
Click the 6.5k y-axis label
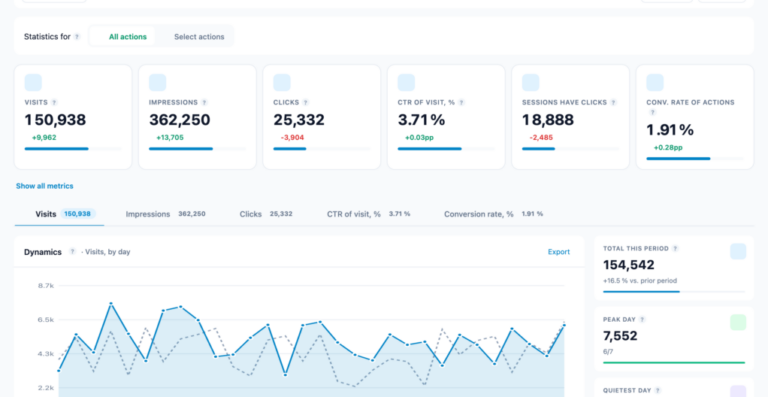[46, 320]
